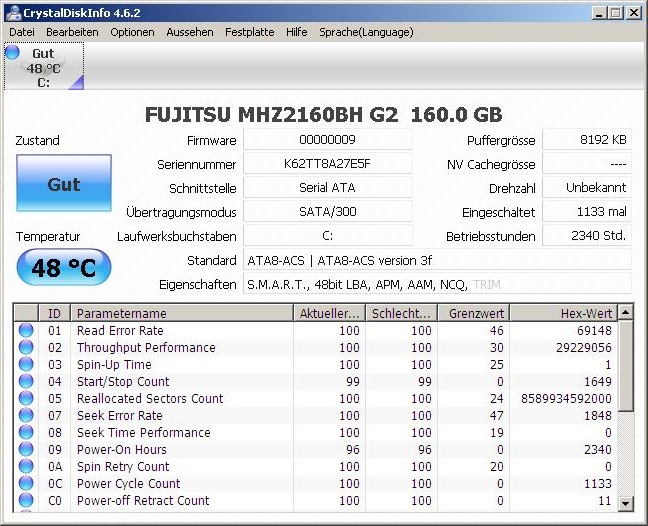Select the Throughput Performance parameter name
The width and height of the screenshot is (648, 526).
pos(146,347)
